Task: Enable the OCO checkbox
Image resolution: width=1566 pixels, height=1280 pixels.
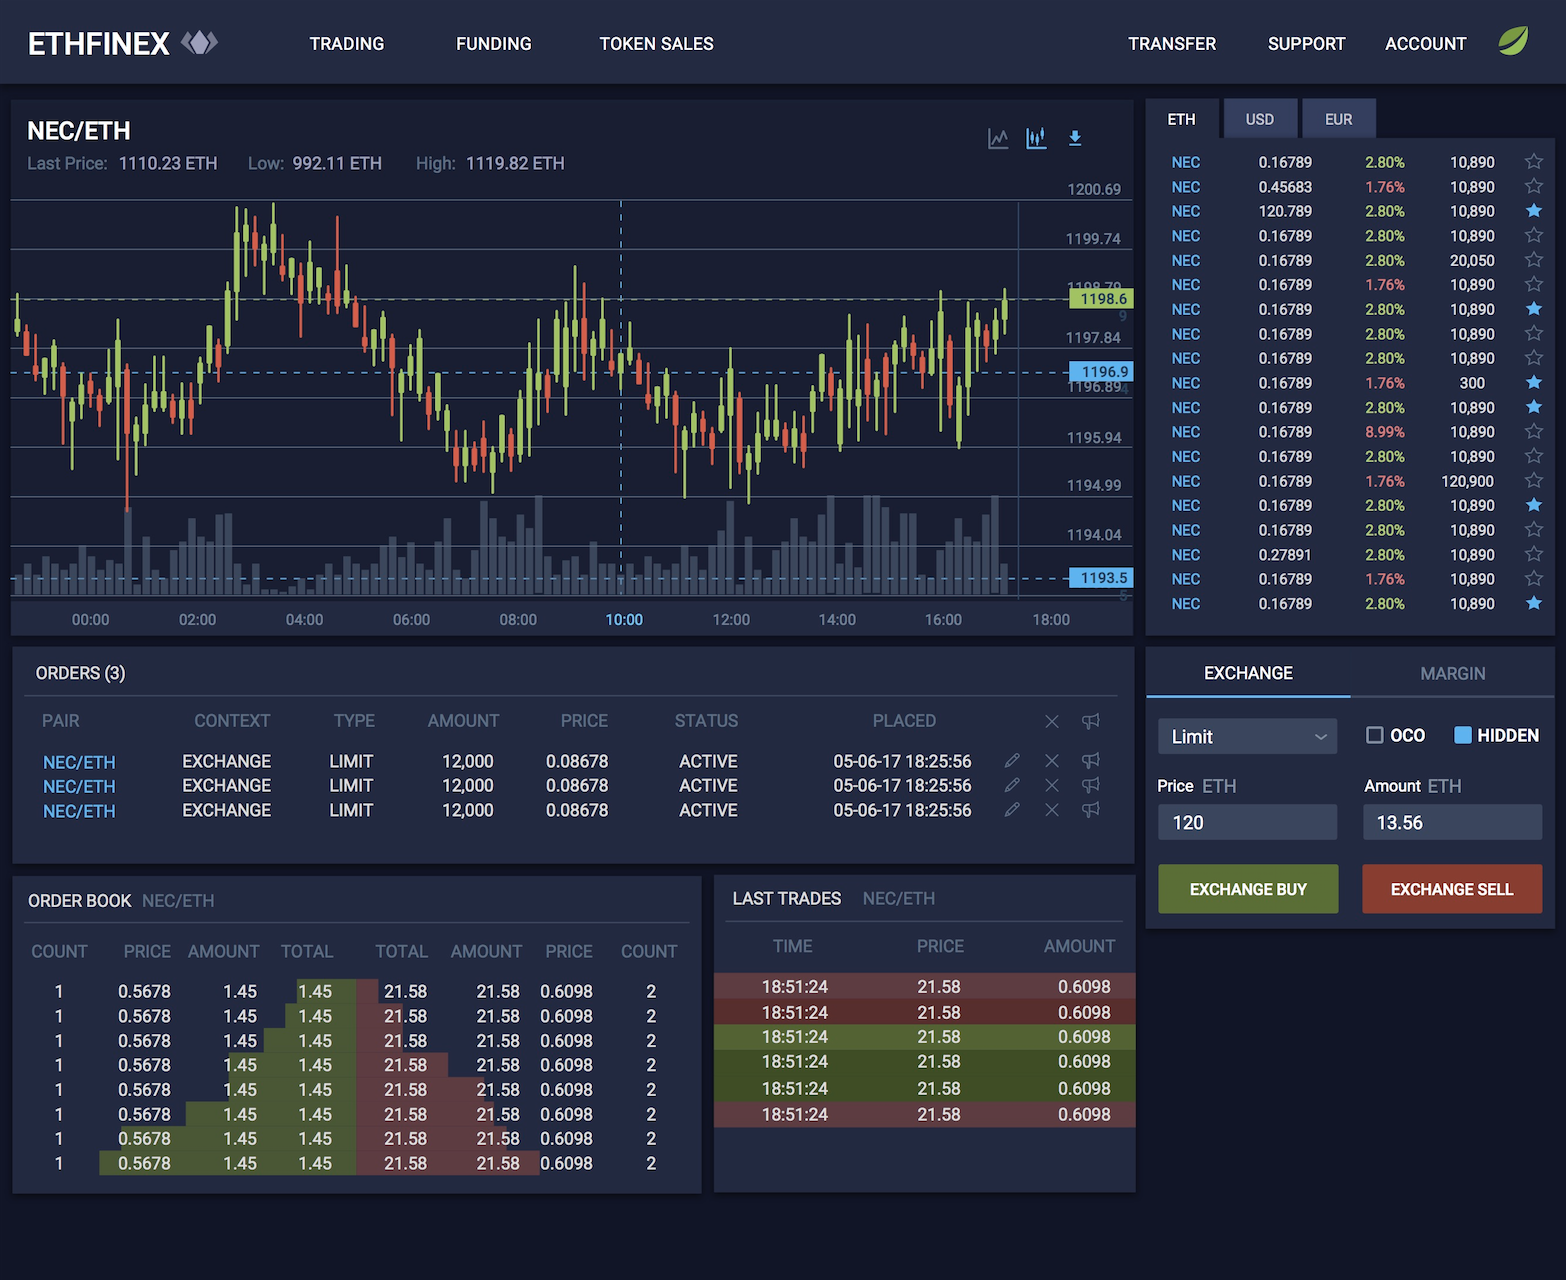Action: point(1375,736)
